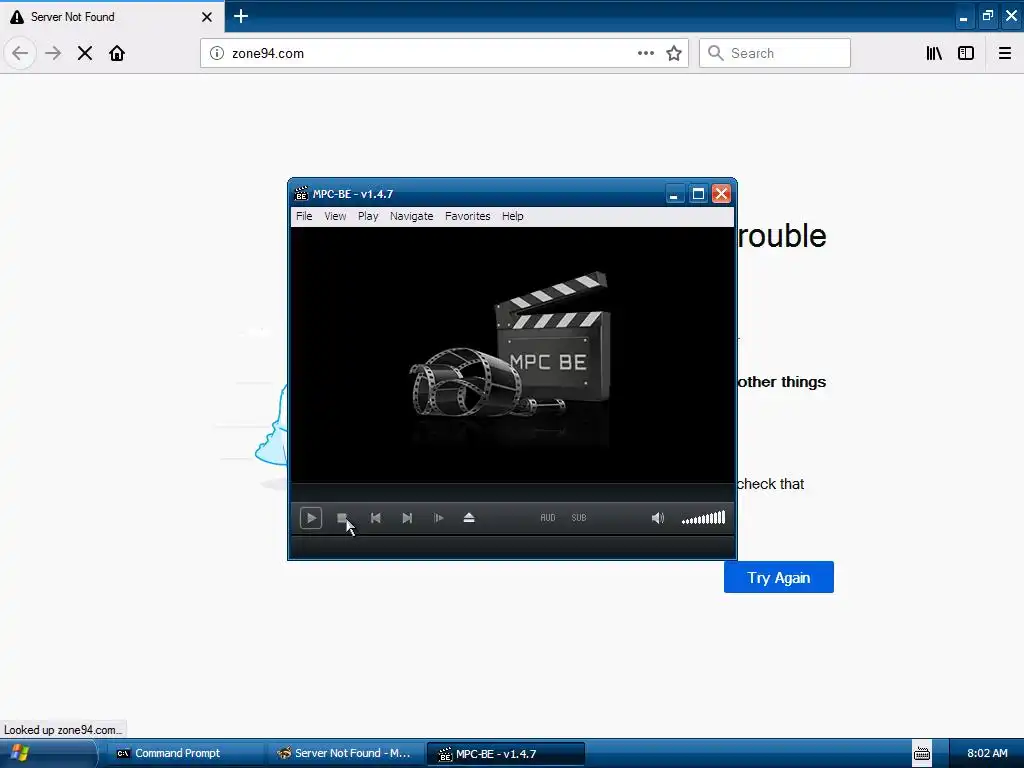Select the SUB subtitle button
This screenshot has width=1024, height=768.
tap(579, 518)
